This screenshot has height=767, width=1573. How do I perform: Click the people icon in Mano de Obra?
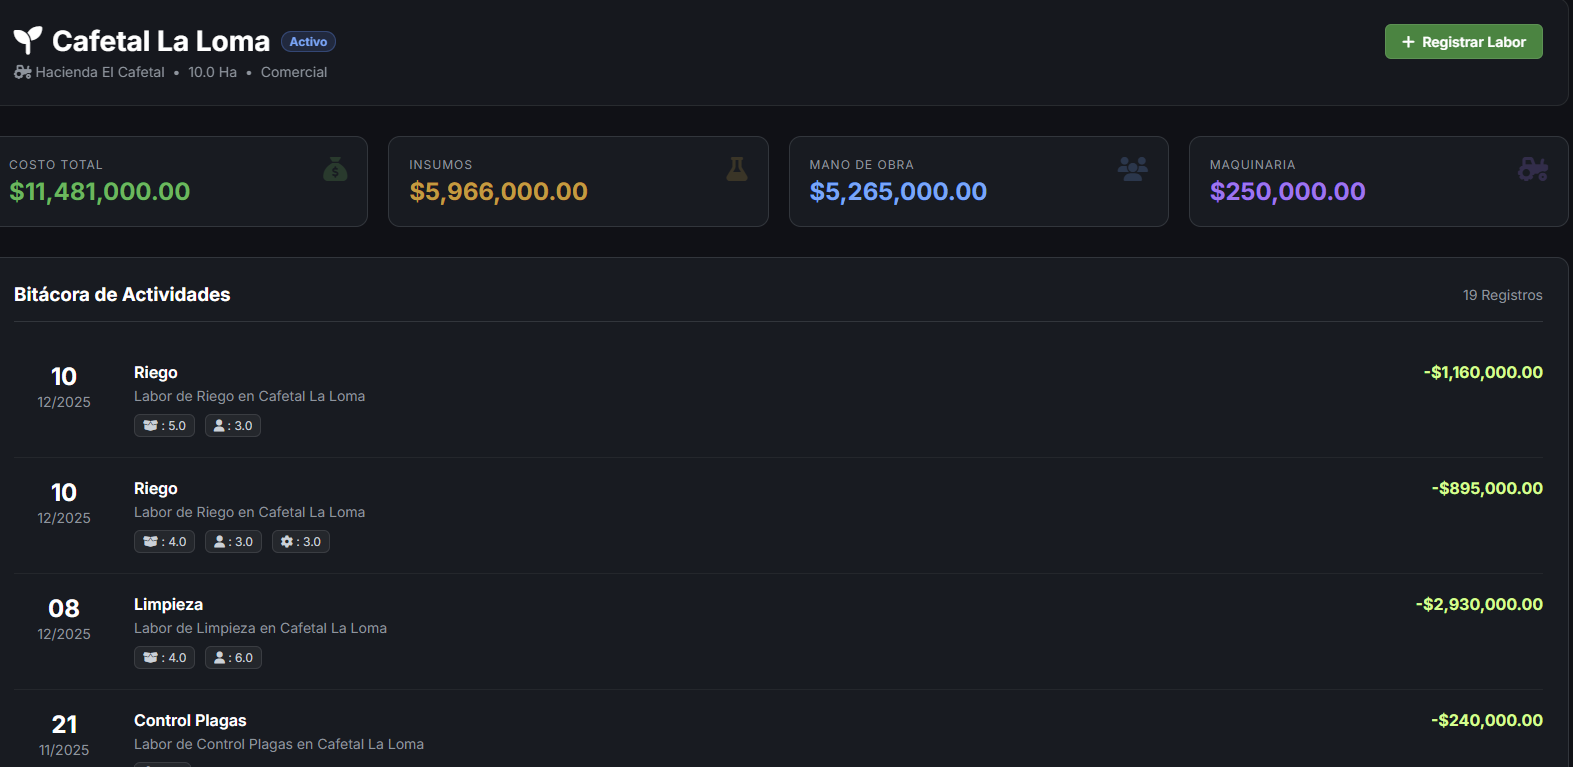1132,168
